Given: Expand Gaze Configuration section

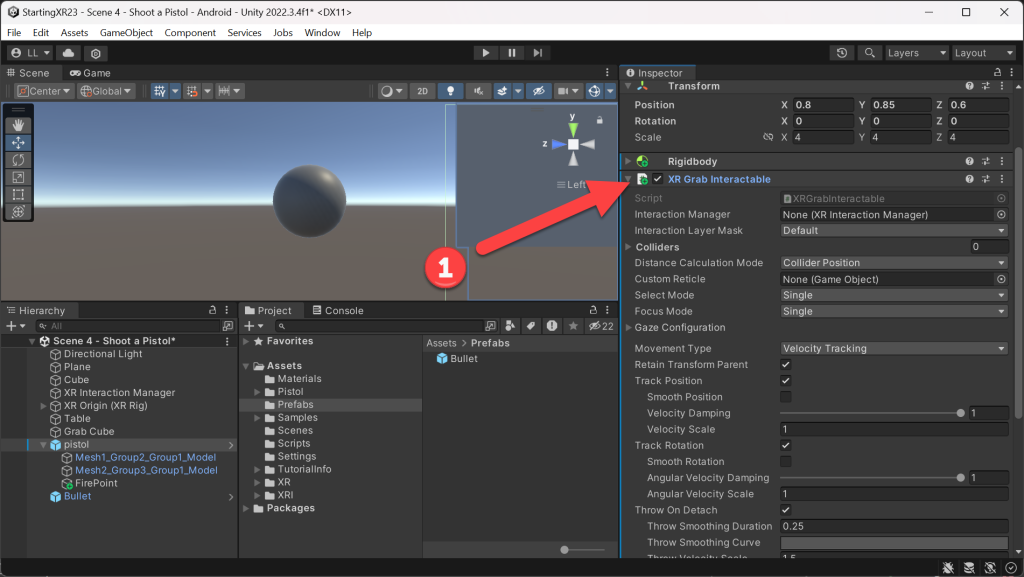Looking at the screenshot, I should 628,328.
